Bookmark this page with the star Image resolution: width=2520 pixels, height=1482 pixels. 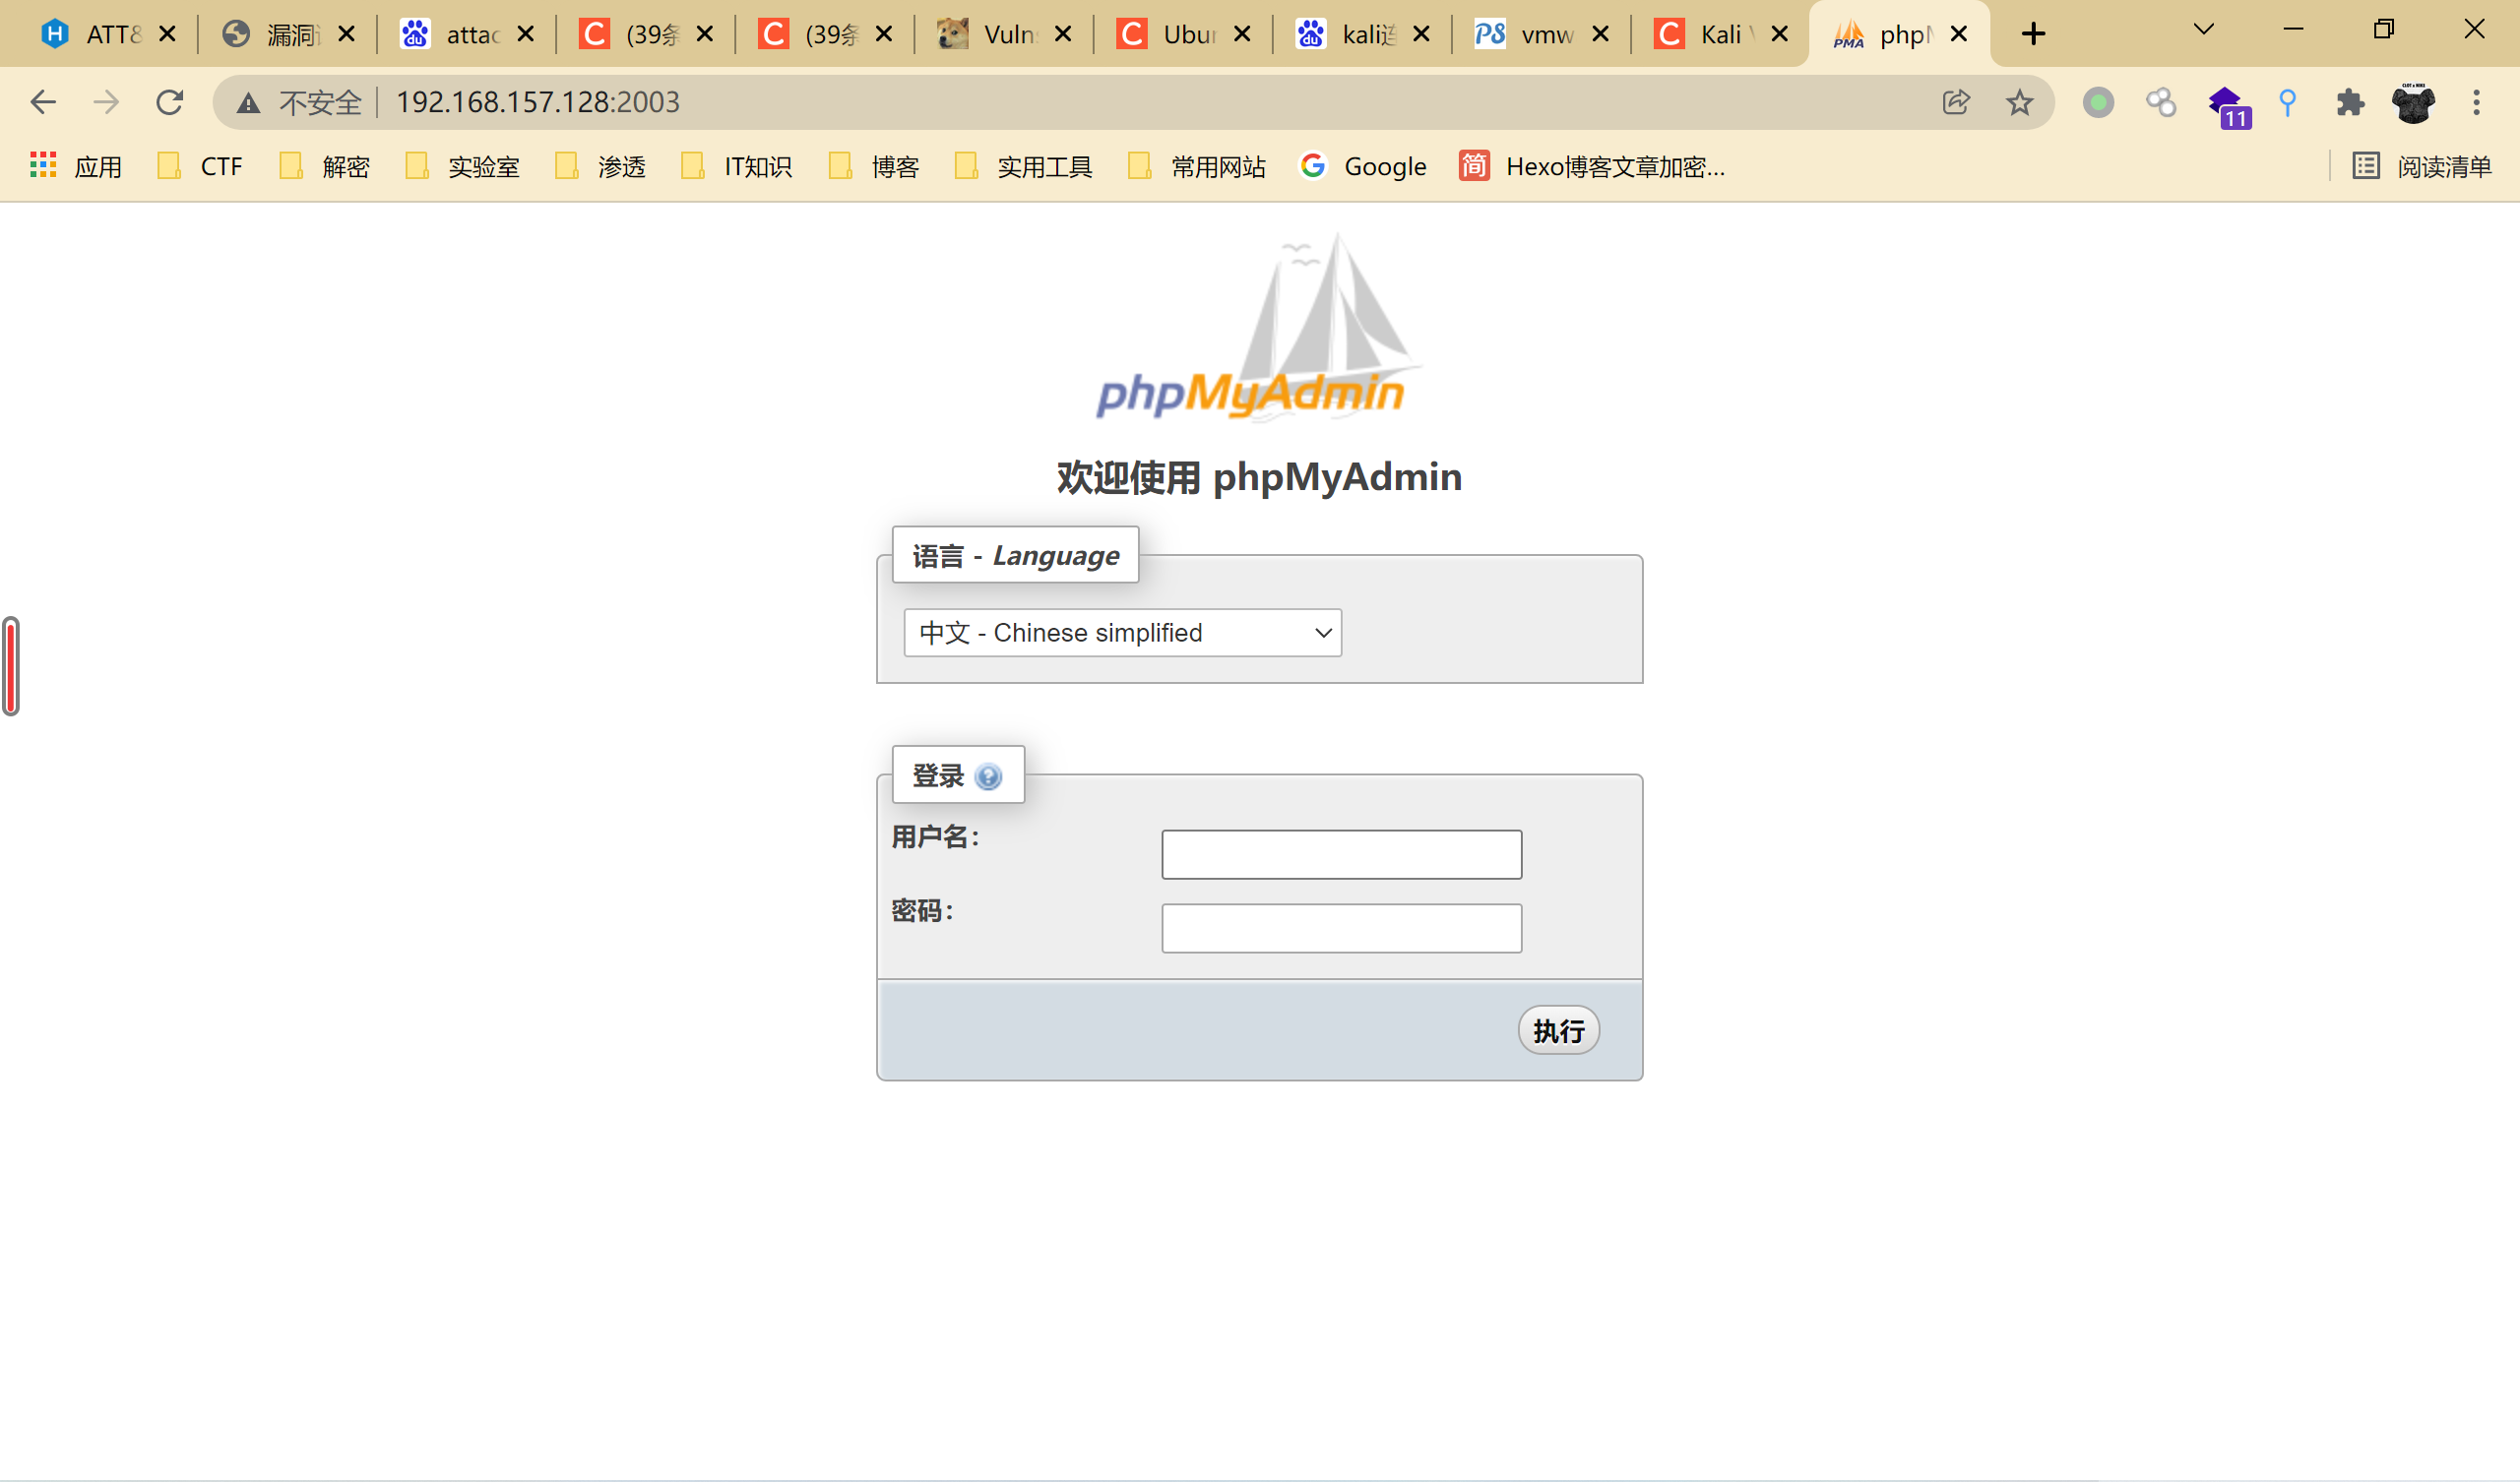click(x=2020, y=102)
